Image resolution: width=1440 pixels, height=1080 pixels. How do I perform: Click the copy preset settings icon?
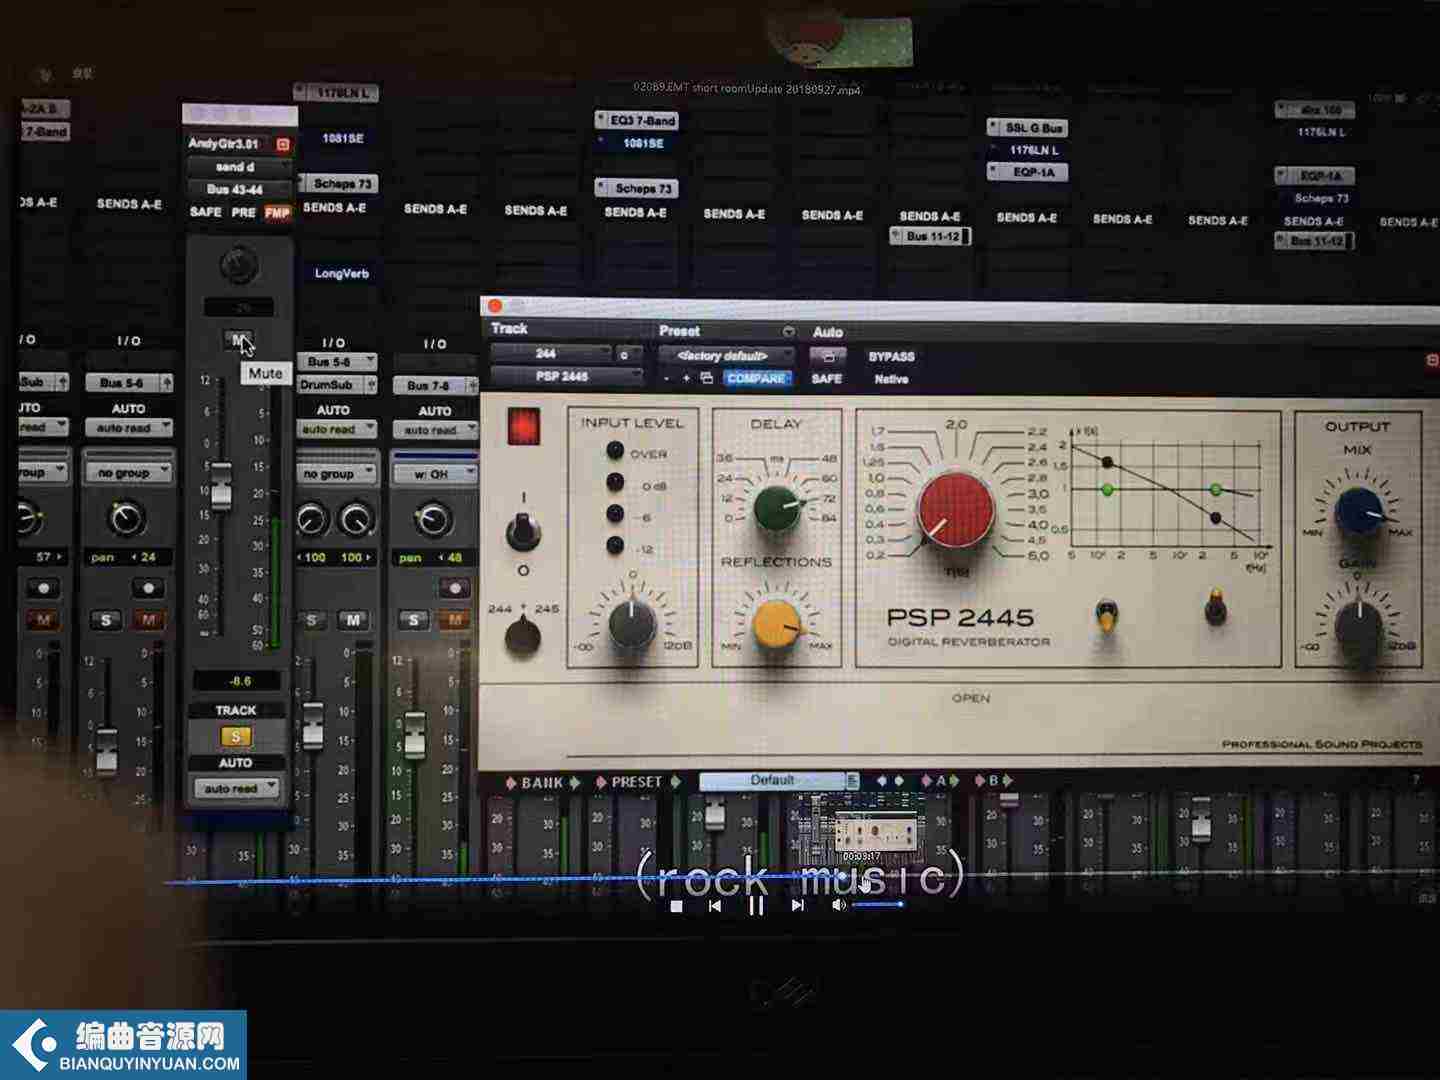point(707,378)
